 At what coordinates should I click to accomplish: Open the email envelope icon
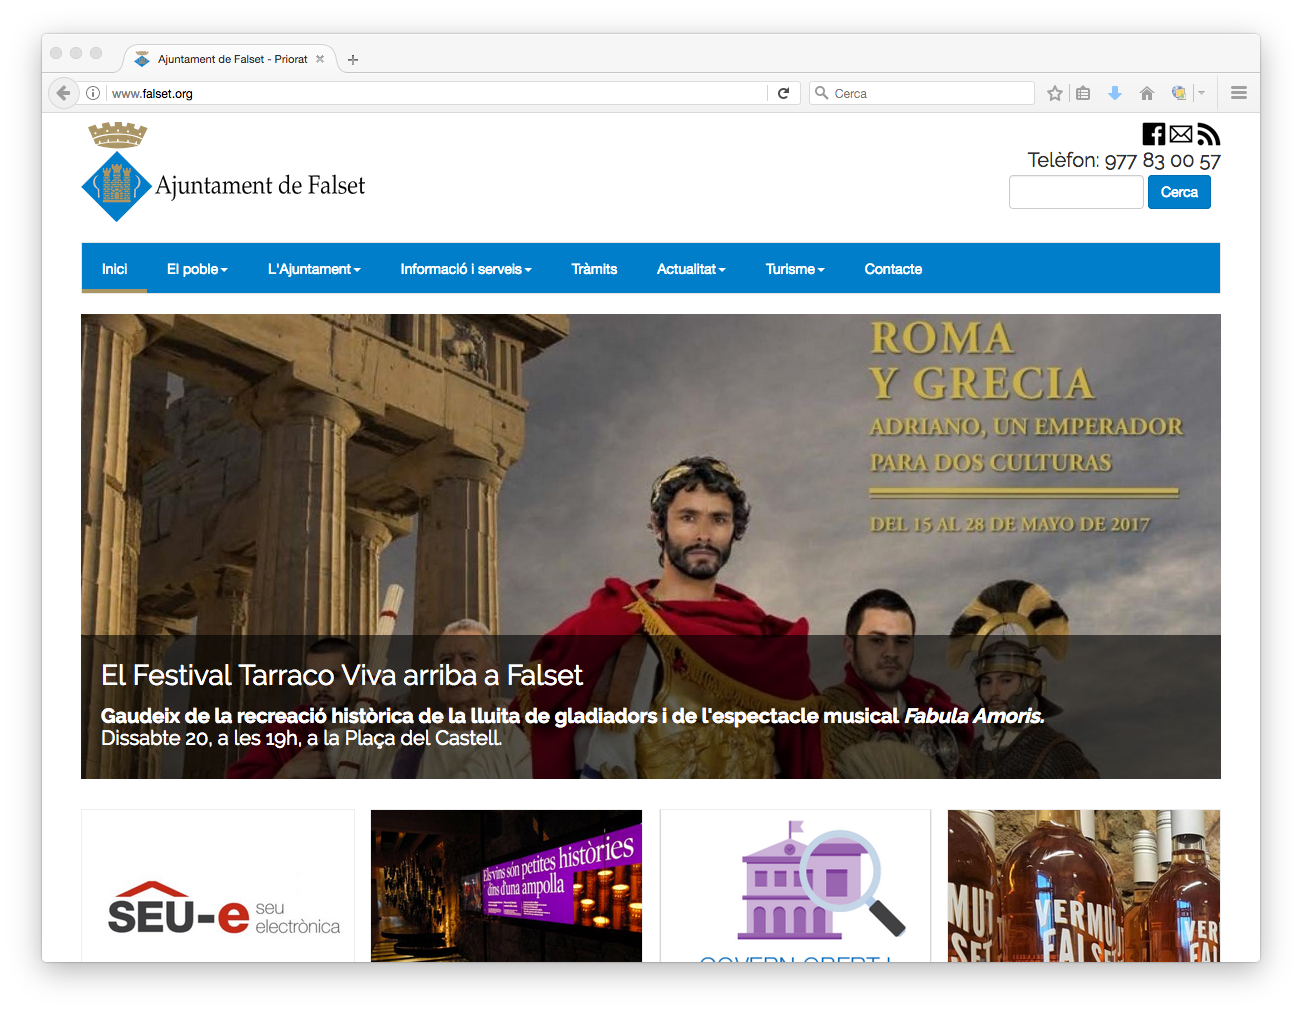1181,134
